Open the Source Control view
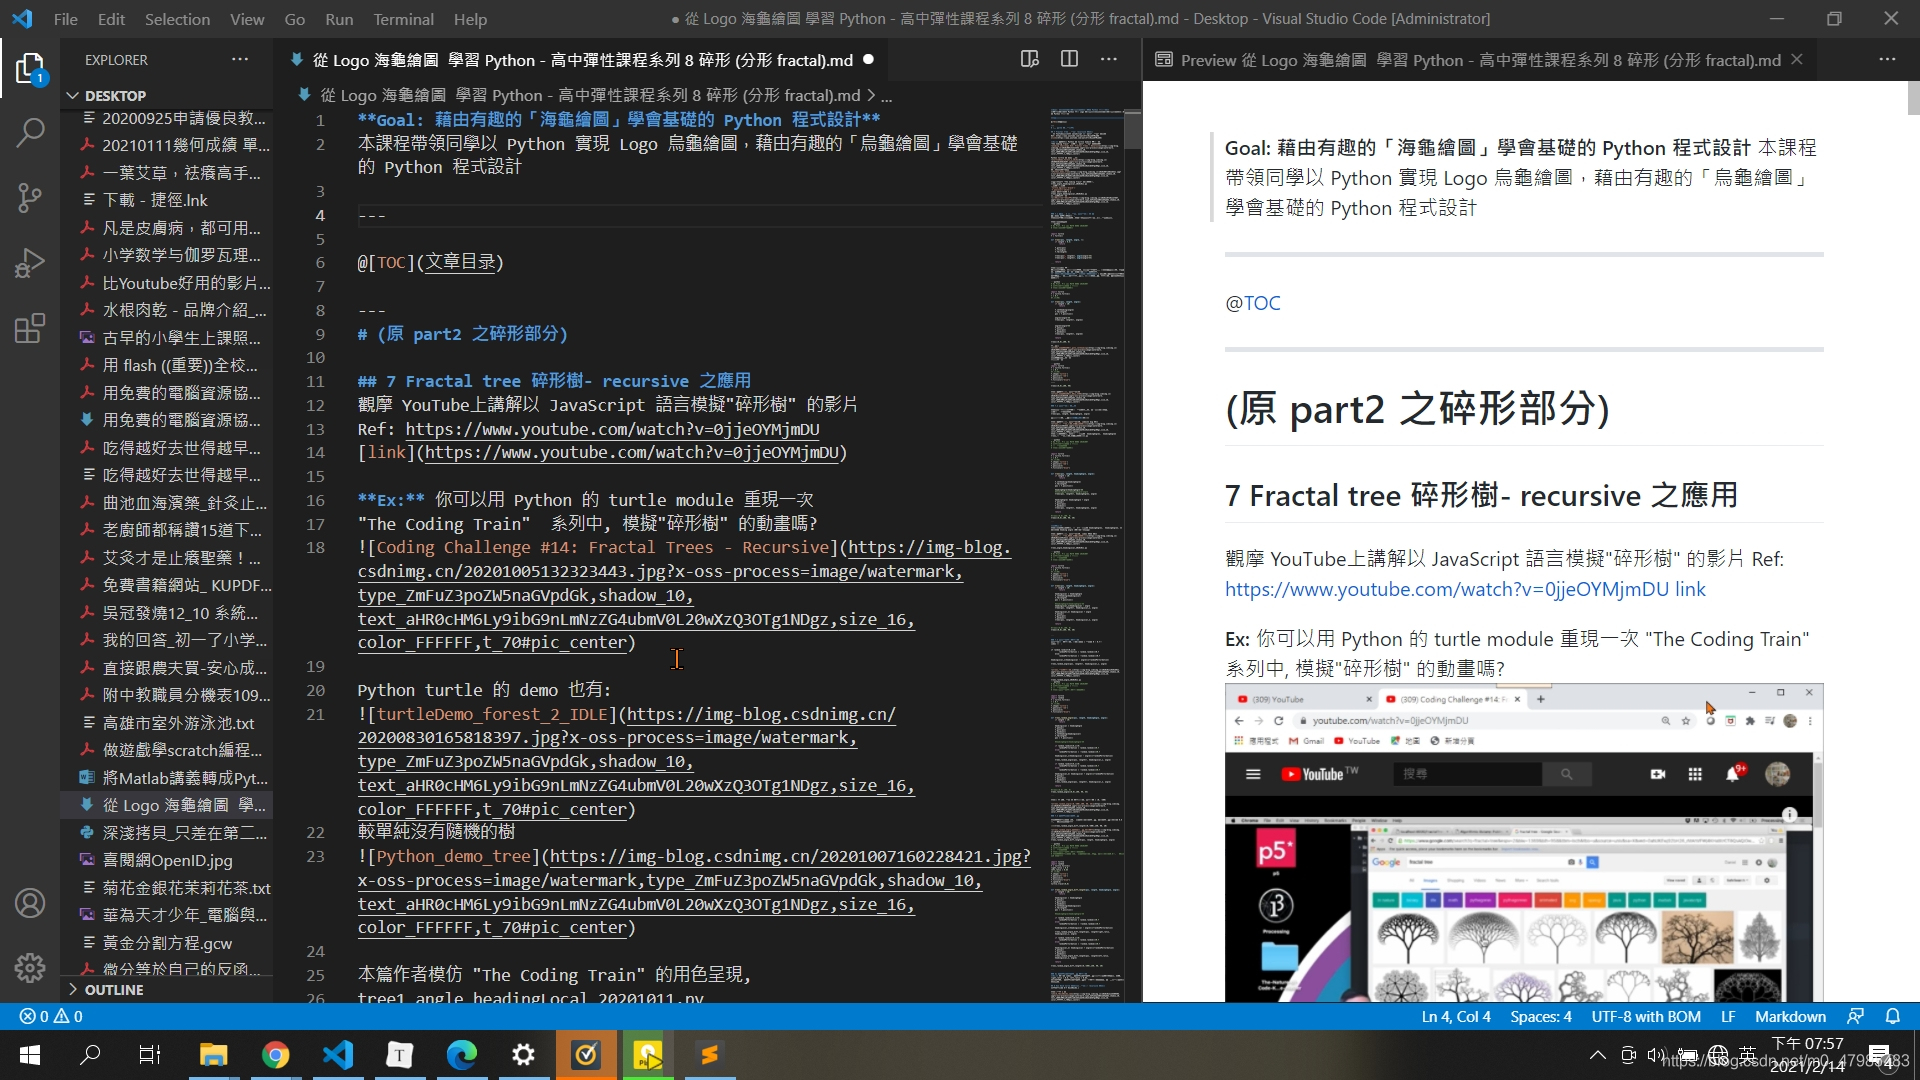 (x=30, y=197)
